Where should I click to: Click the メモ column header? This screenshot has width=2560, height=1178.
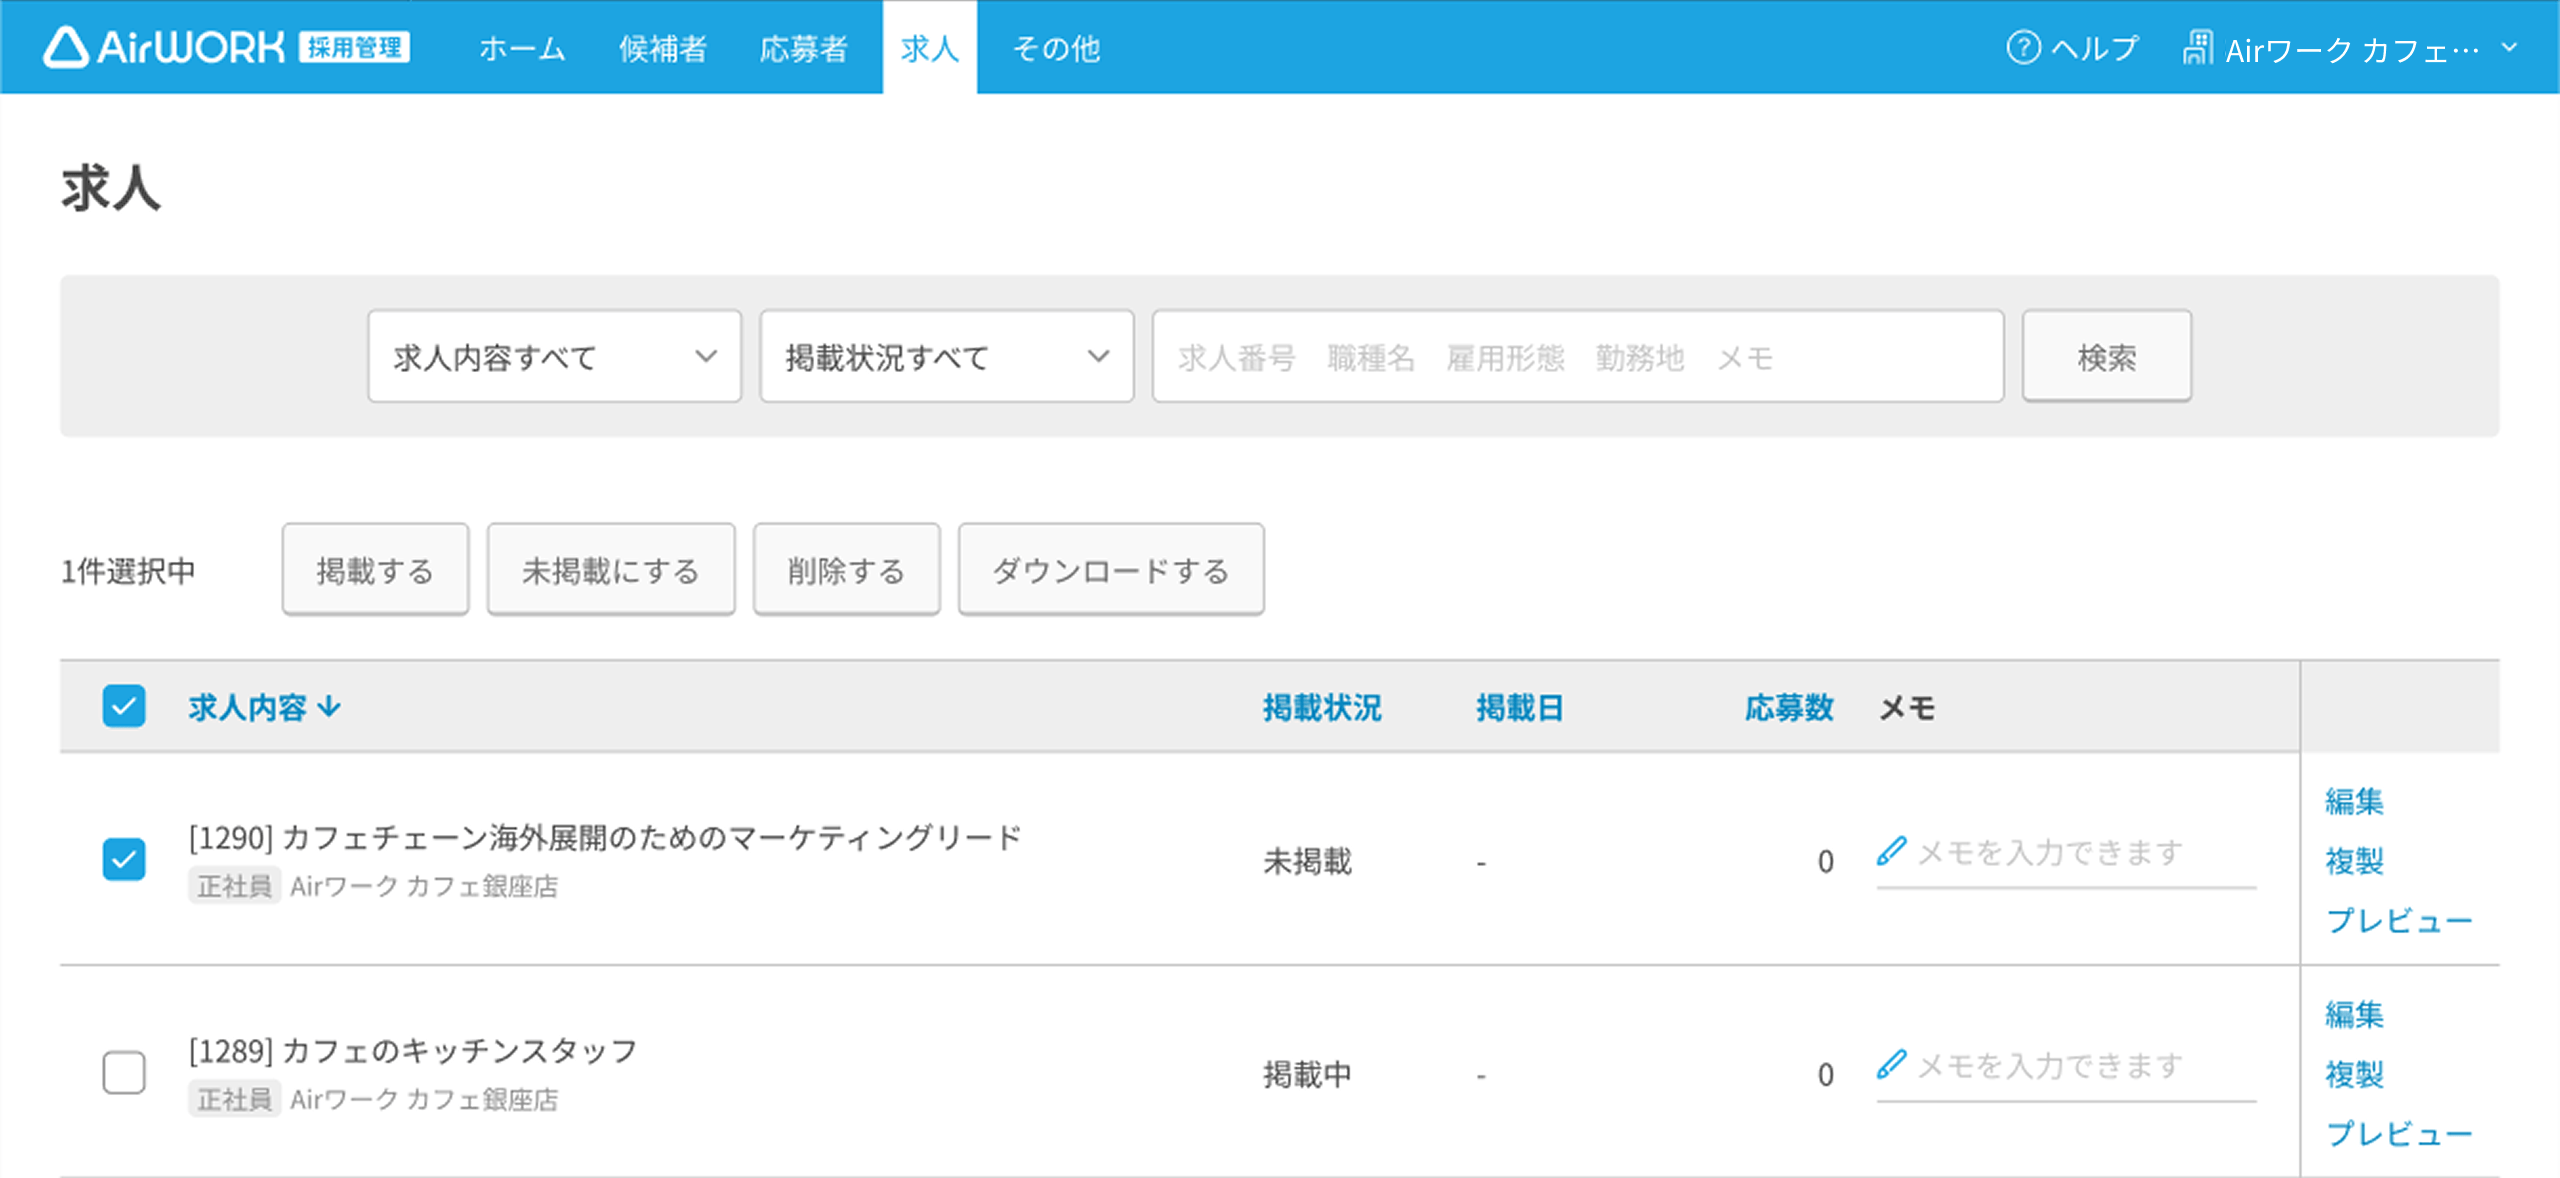(x=1907, y=707)
